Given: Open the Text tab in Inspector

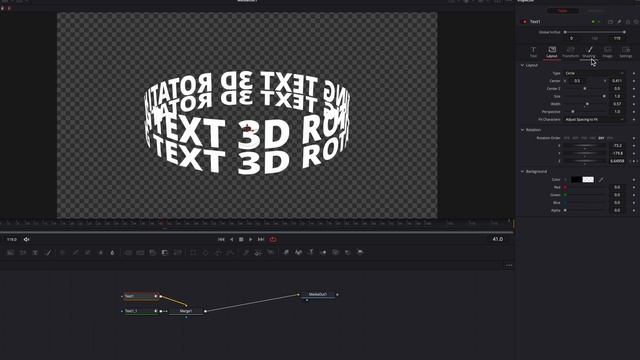Looking at the screenshot, I should (x=533, y=52).
